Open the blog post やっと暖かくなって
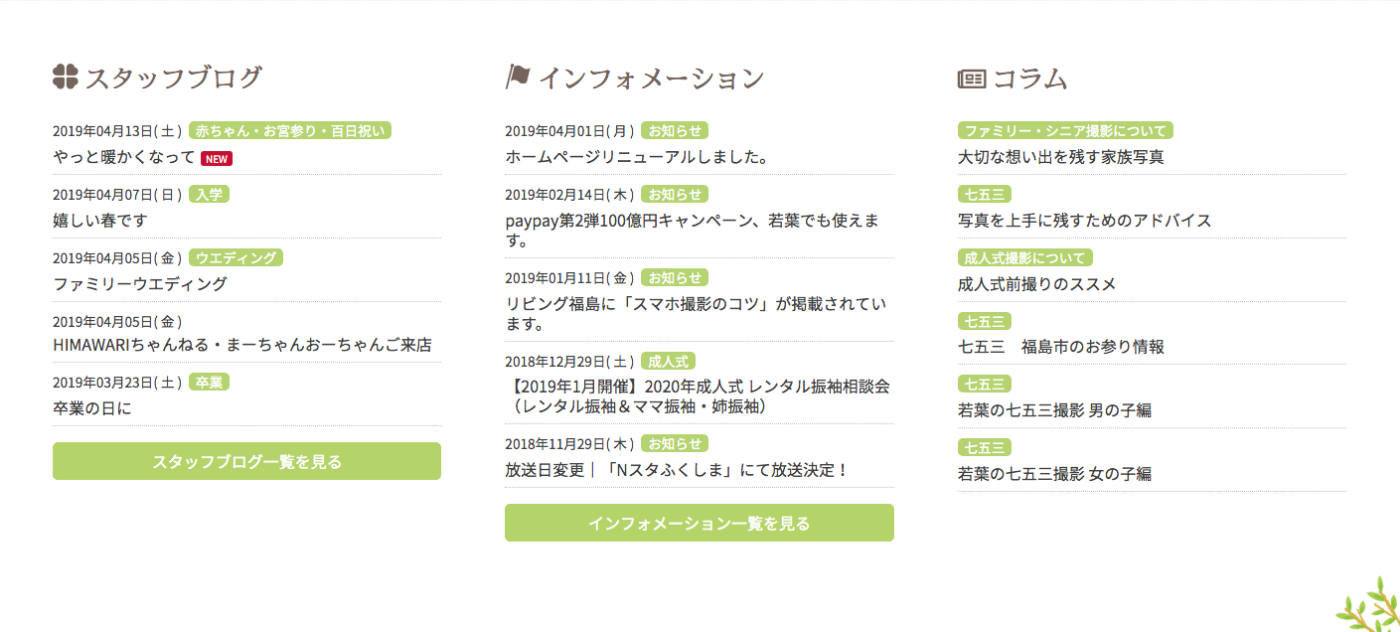 click(x=124, y=157)
